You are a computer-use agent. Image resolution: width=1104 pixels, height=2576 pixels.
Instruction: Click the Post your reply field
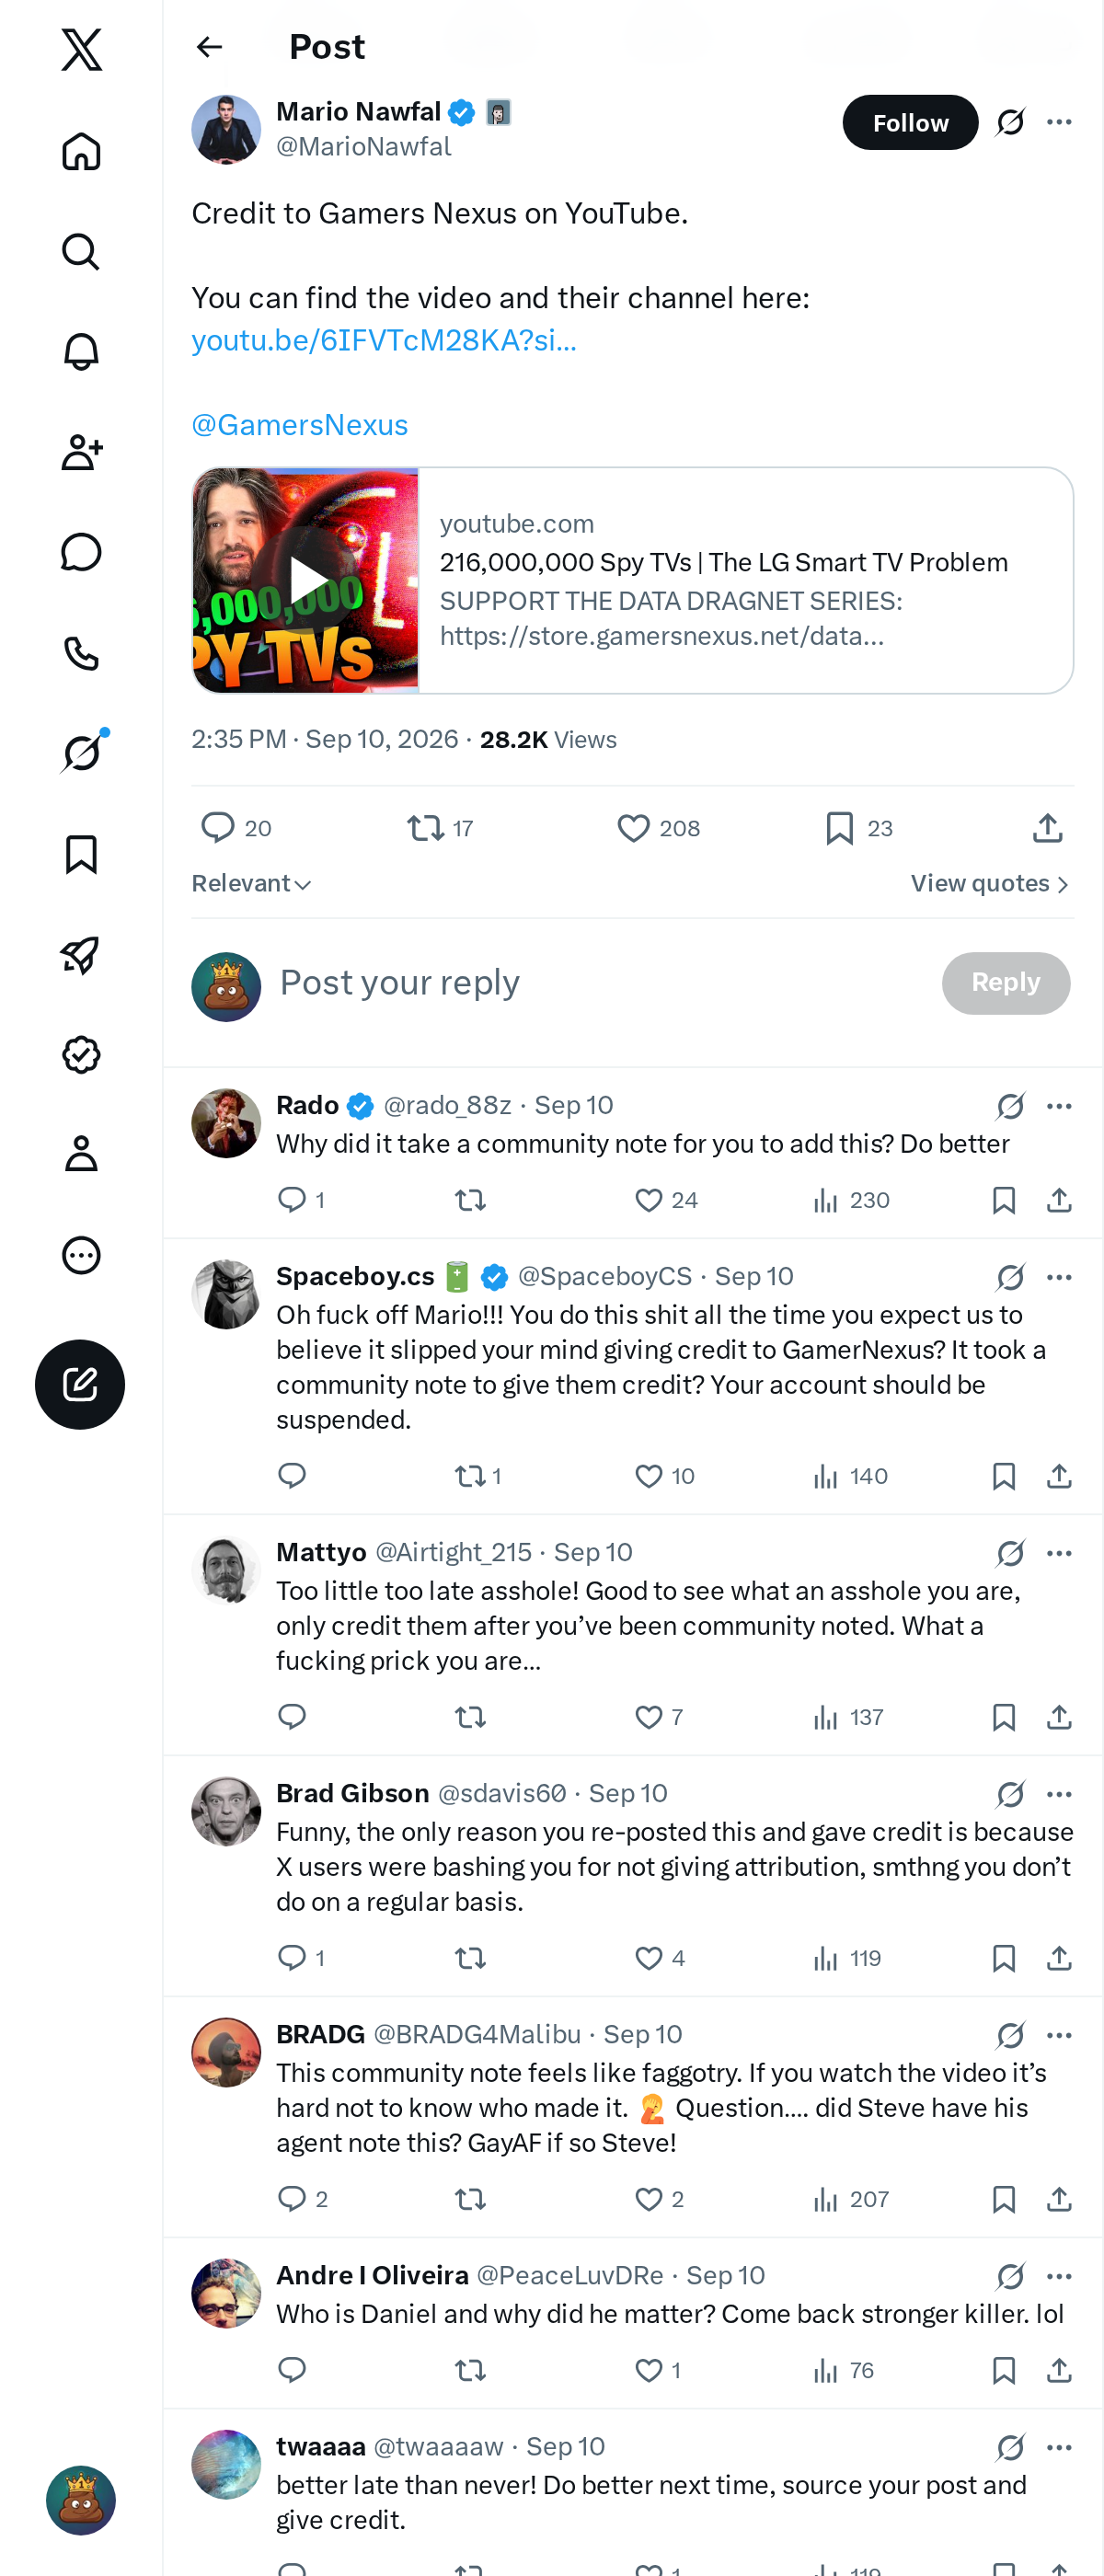[x=600, y=983]
